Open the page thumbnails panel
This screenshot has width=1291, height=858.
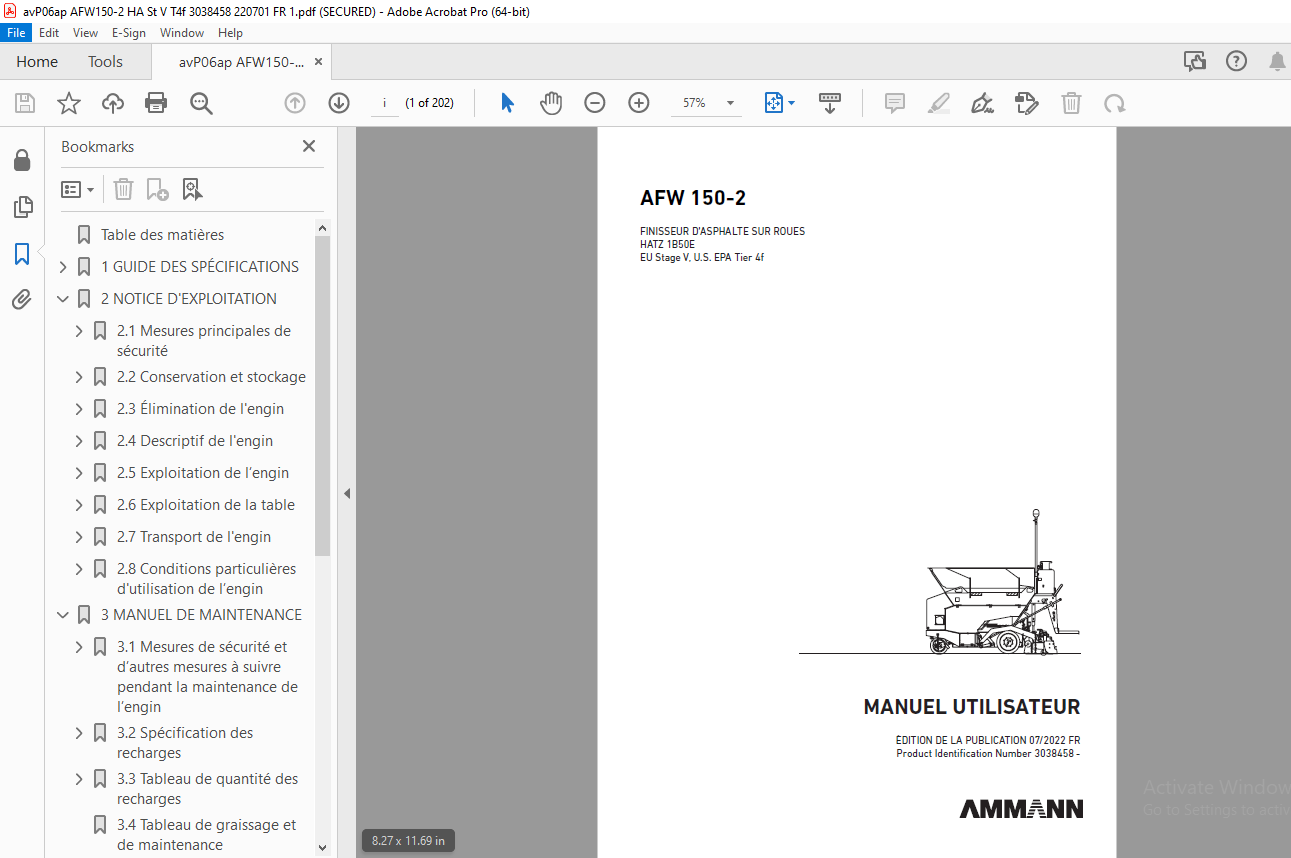tap(22, 207)
